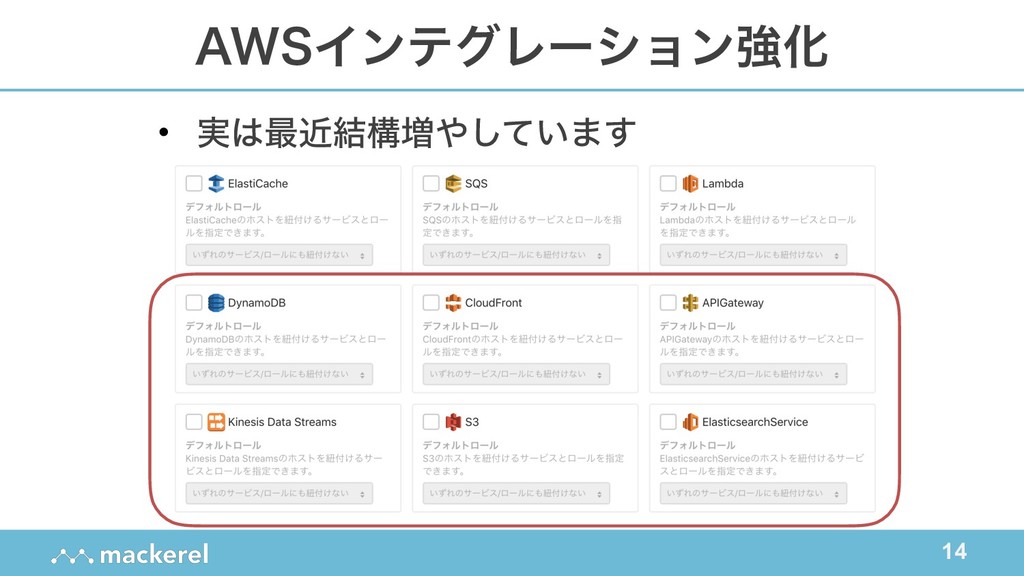The image size is (1024, 576).
Task: Click the Lambda card description text
Action: point(758,226)
